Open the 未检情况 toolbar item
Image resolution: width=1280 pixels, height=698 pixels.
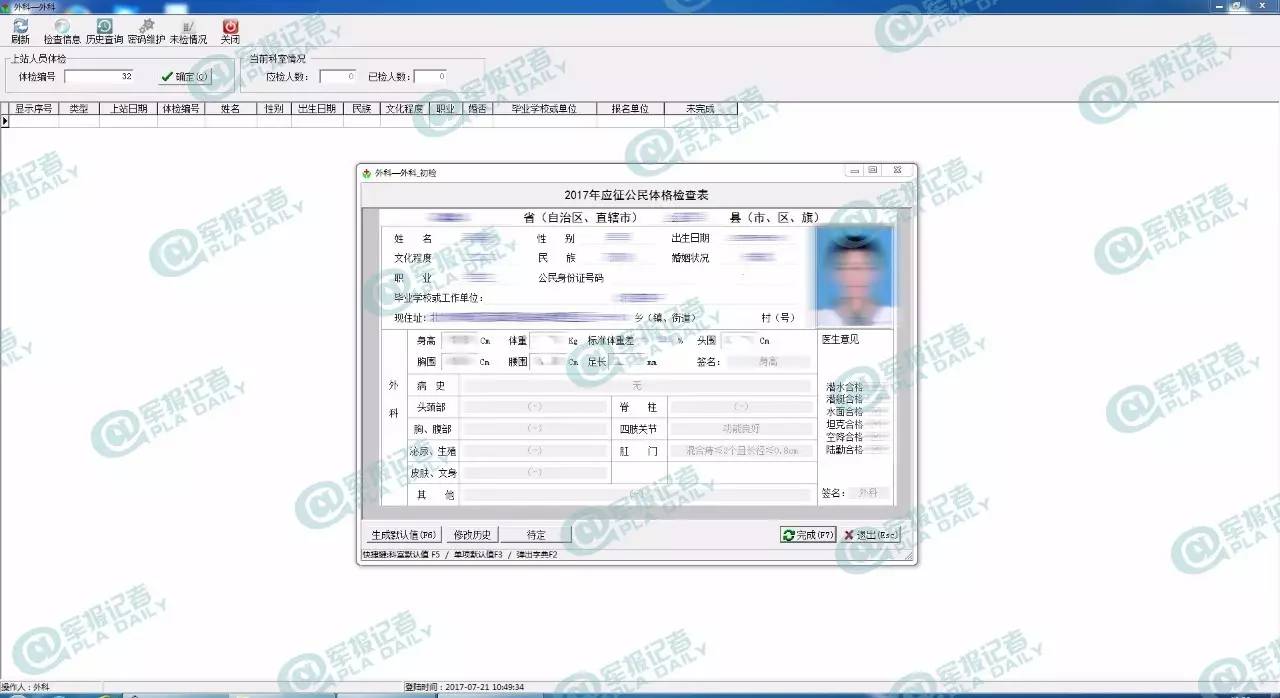click(188, 30)
